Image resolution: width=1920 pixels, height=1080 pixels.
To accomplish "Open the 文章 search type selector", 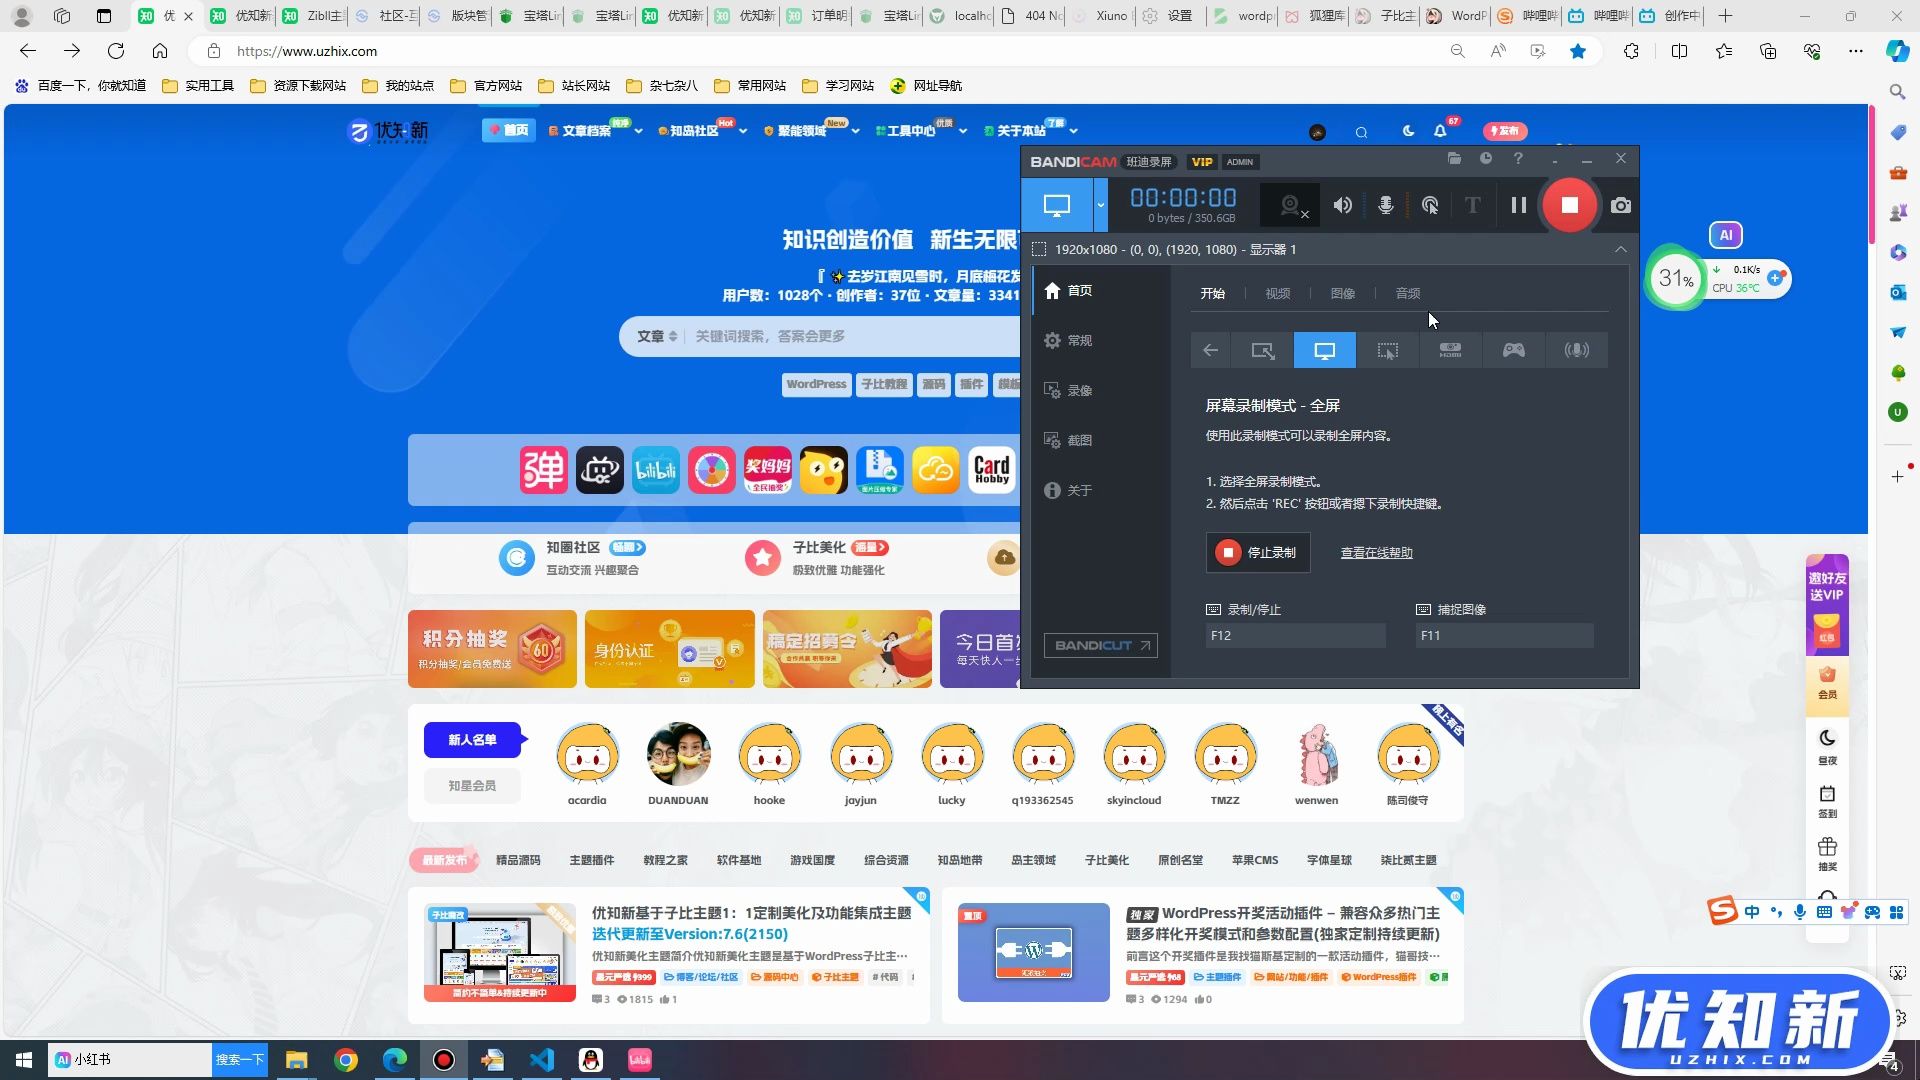I will pos(656,336).
